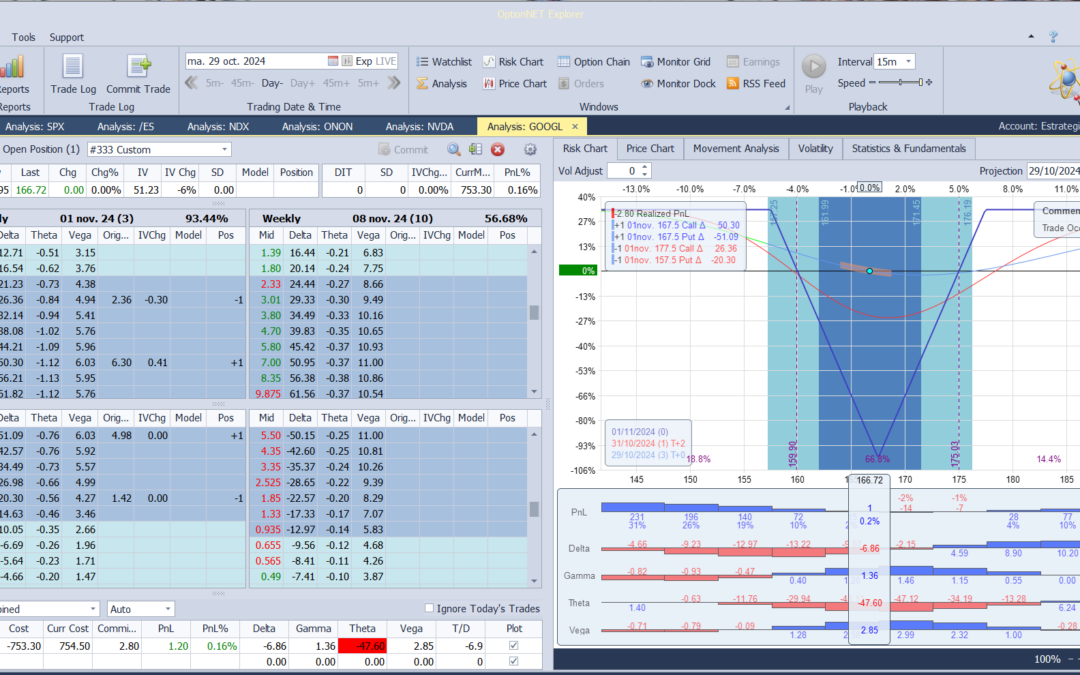Viewport: 1080px width, 675px height.
Task: Toggle Plot checkbox in the bottom totals row
Action: (515, 662)
